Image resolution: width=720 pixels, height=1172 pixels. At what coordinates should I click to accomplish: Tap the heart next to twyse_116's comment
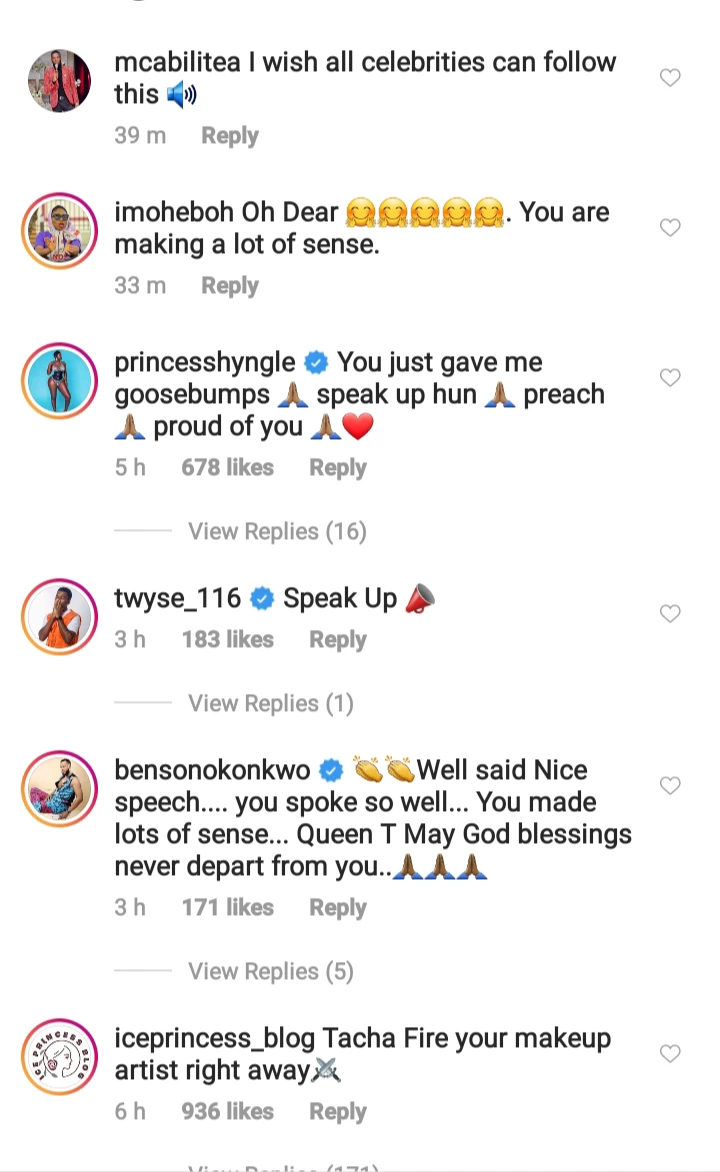670,614
